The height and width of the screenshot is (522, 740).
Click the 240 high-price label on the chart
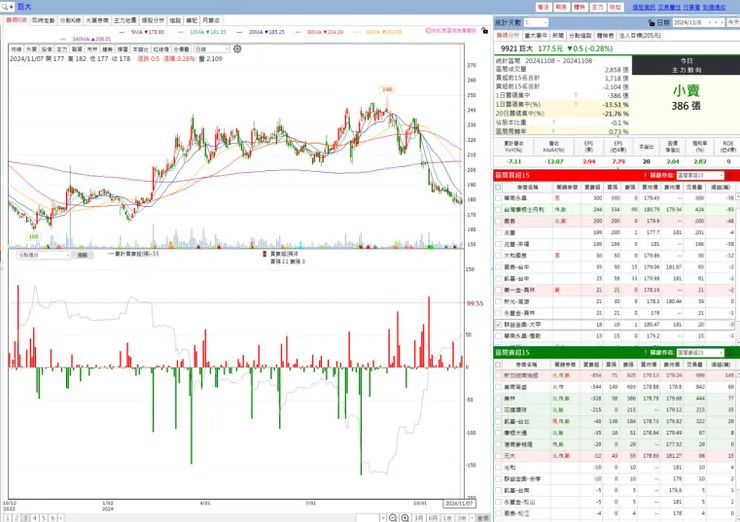pos(387,89)
